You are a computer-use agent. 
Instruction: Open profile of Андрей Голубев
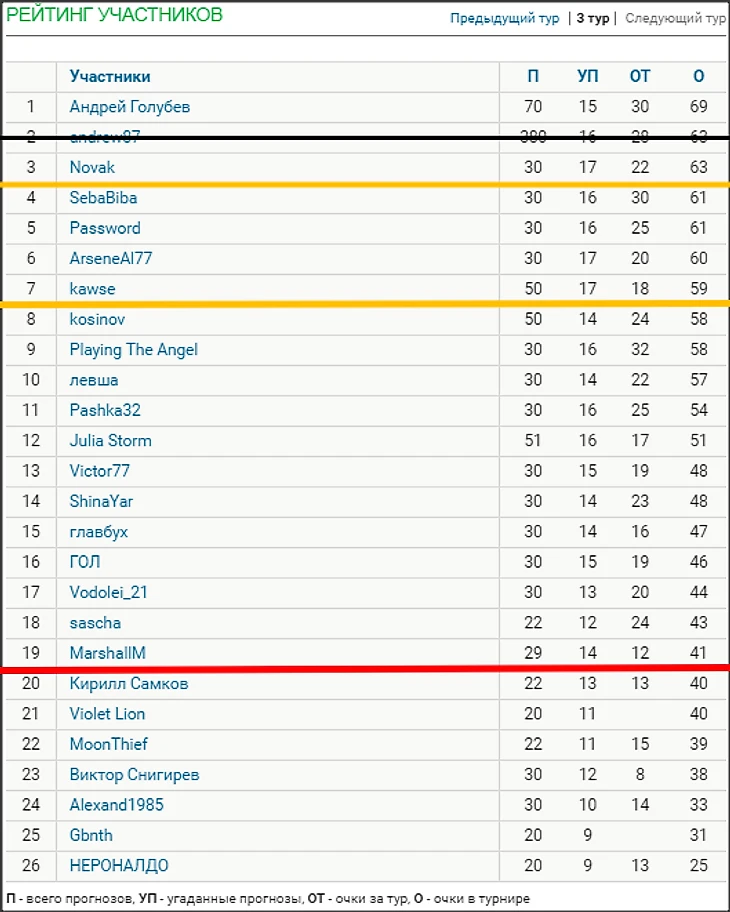coord(130,107)
